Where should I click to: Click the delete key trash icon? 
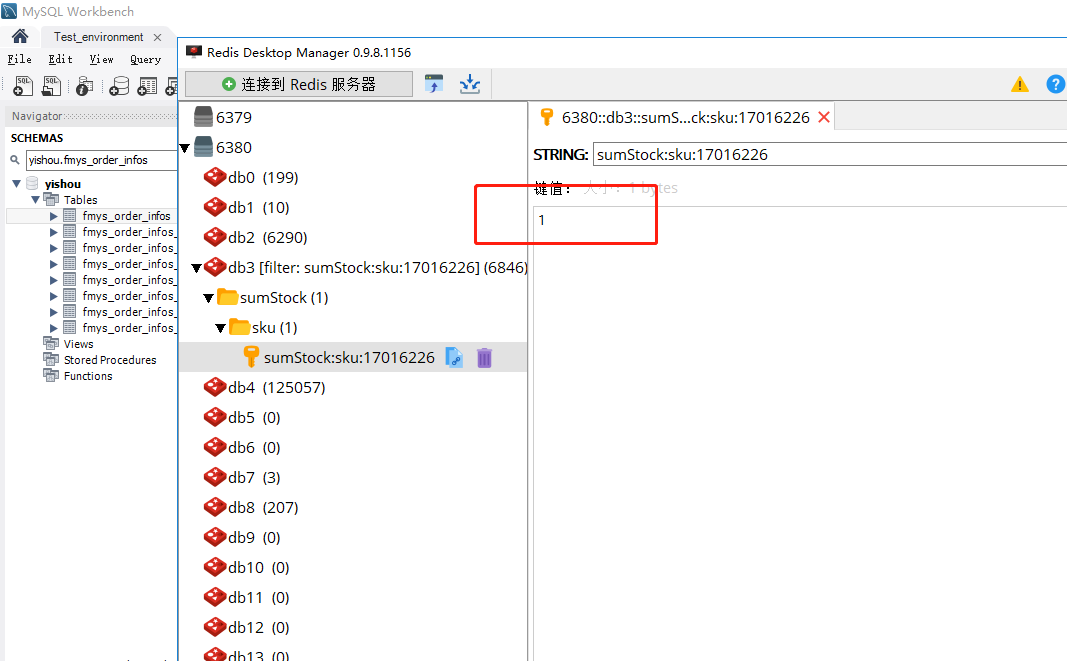tap(484, 357)
